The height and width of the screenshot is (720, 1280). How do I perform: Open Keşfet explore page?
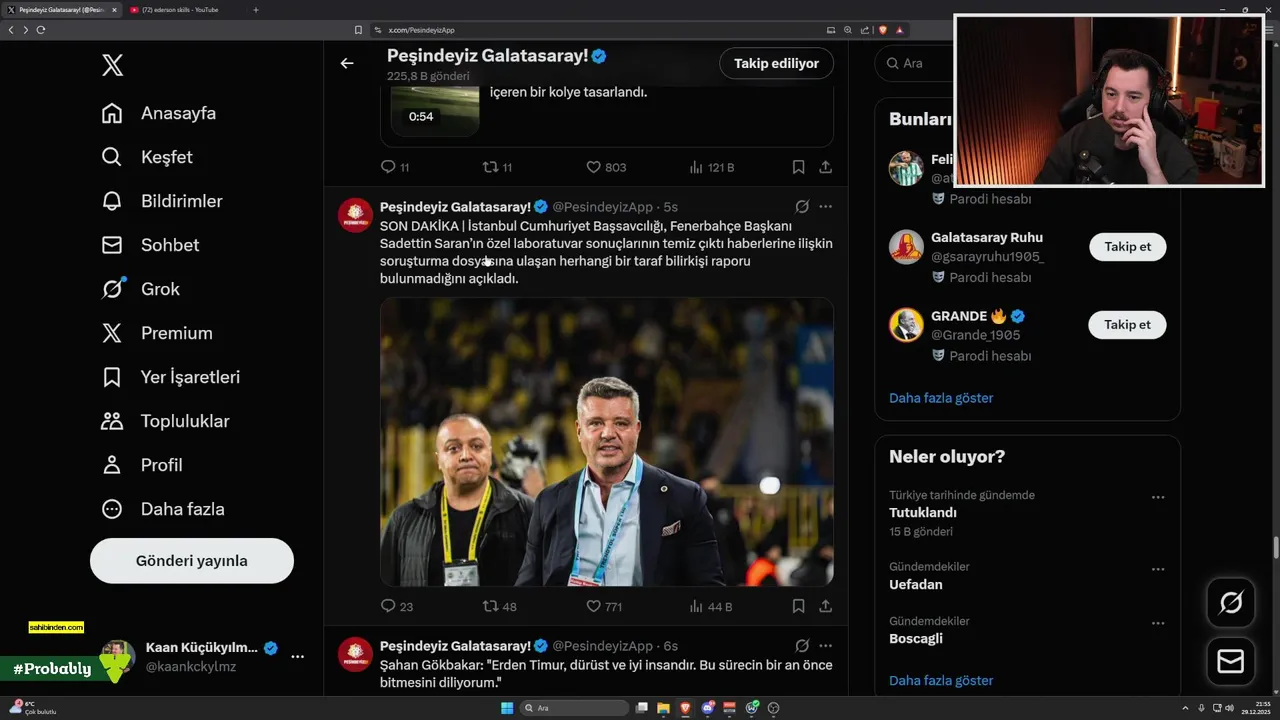pos(147,157)
